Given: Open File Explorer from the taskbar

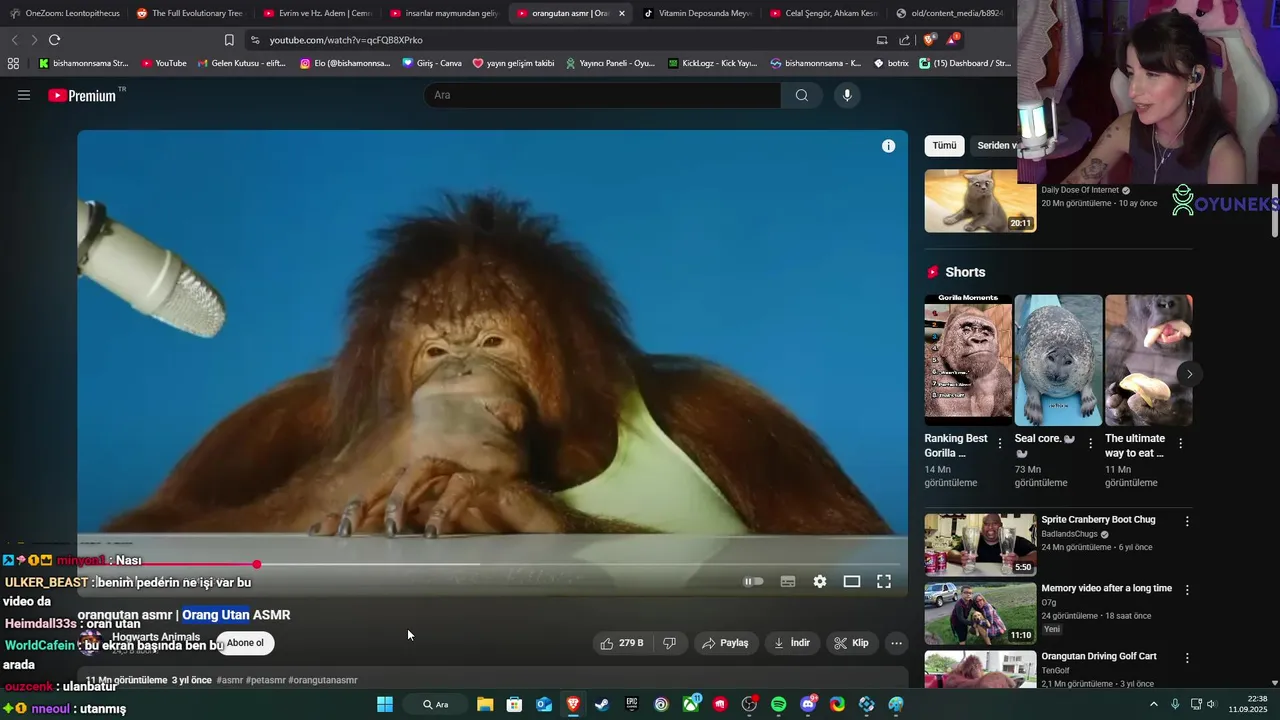Looking at the screenshot, I should tap(485, 704).
